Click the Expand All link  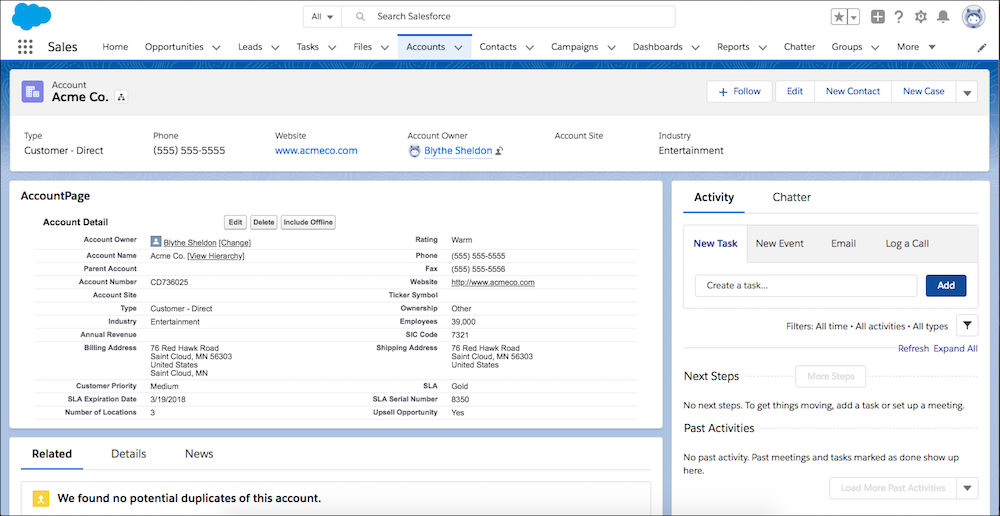pos(955,348)
